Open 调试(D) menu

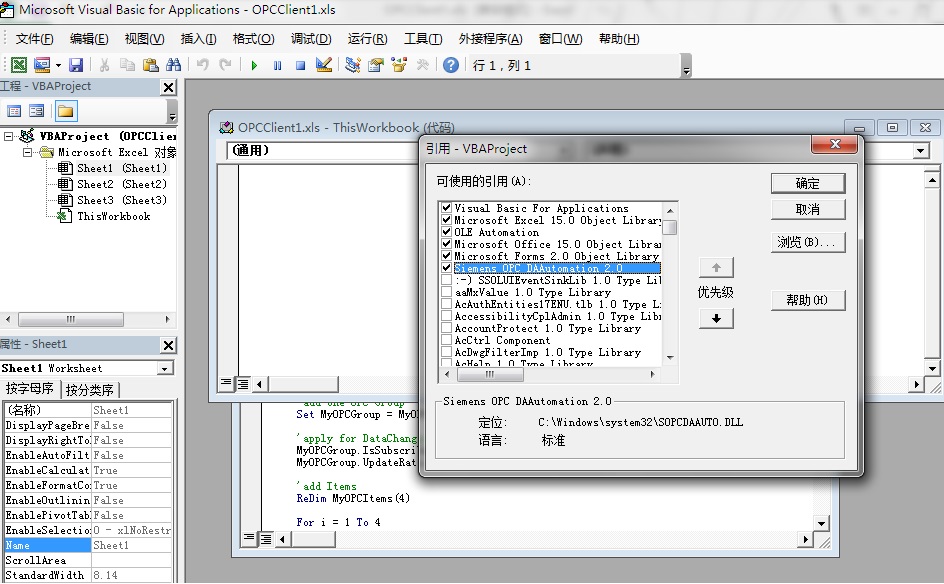coord(311,39)
